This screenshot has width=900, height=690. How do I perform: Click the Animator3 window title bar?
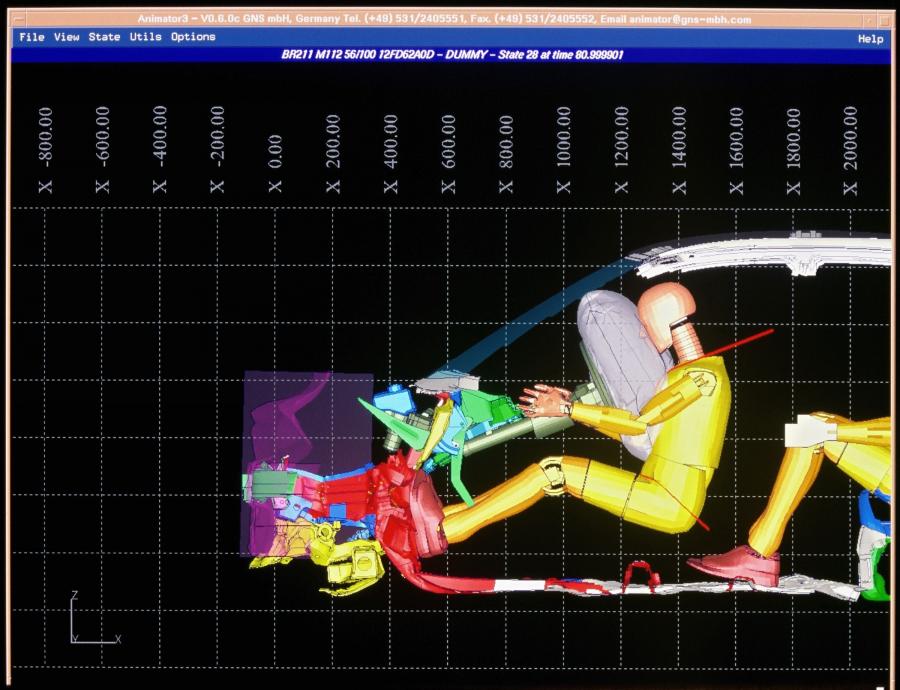pos(444,20)
